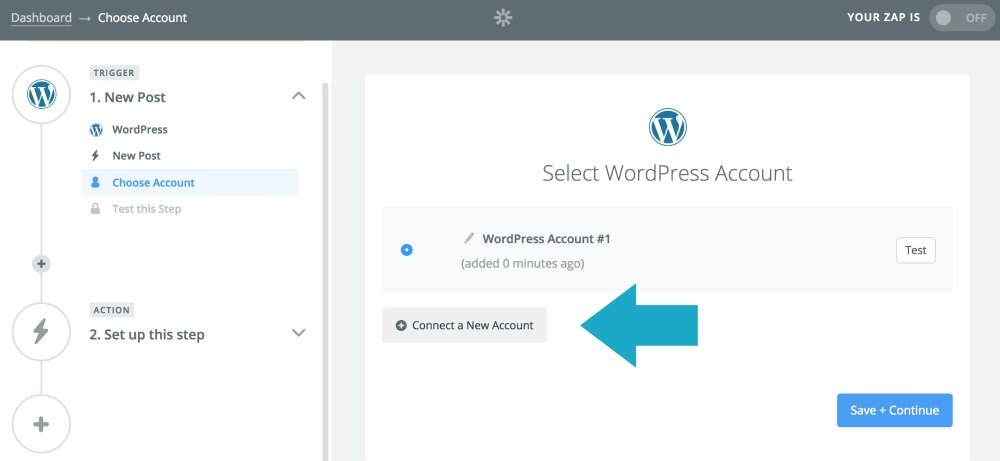Edit account name with the pencil icon
The image size is (1000, 461).
tap(469, 238)
